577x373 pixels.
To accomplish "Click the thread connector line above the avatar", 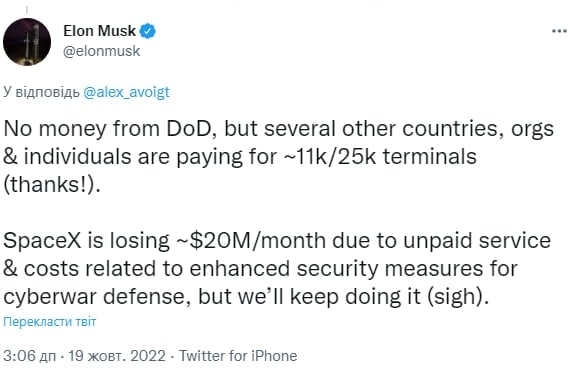I will click(x=27, y=11).
